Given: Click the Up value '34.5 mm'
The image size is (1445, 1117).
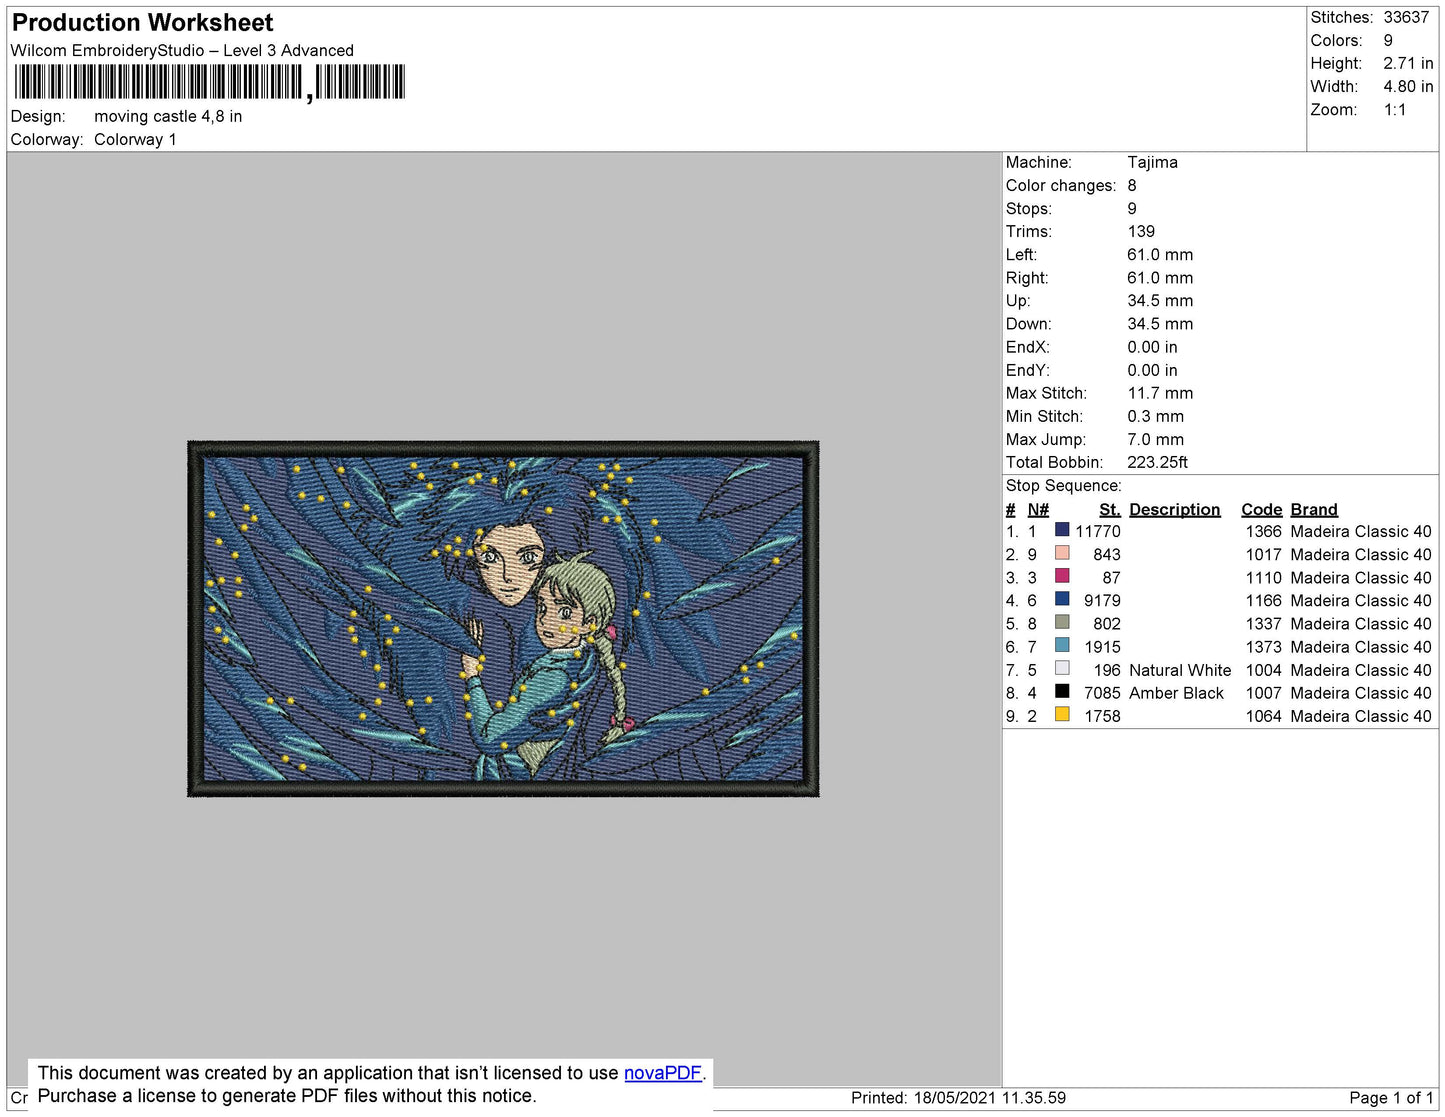Looking at the screenshot, I should [x=1160, y=301].
